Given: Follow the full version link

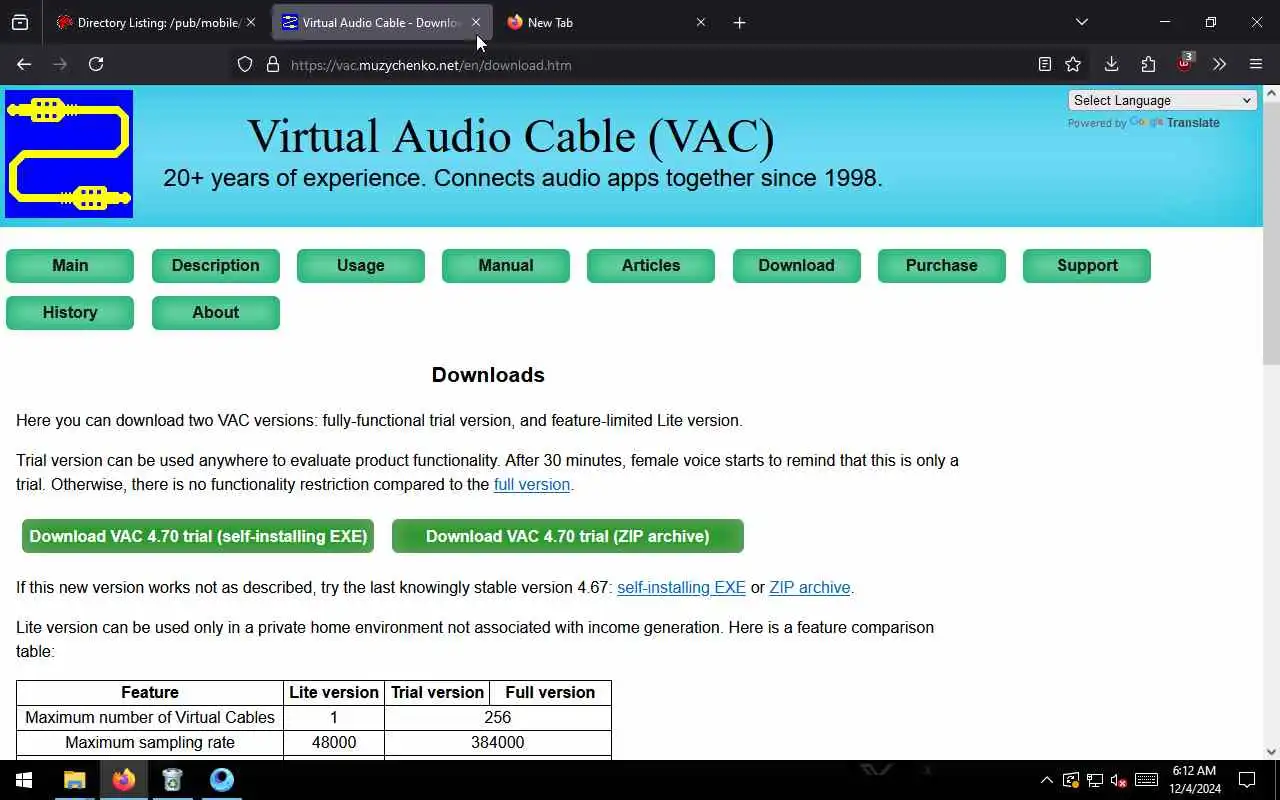Looking at the screenshot, I should (x=532, y=485).
